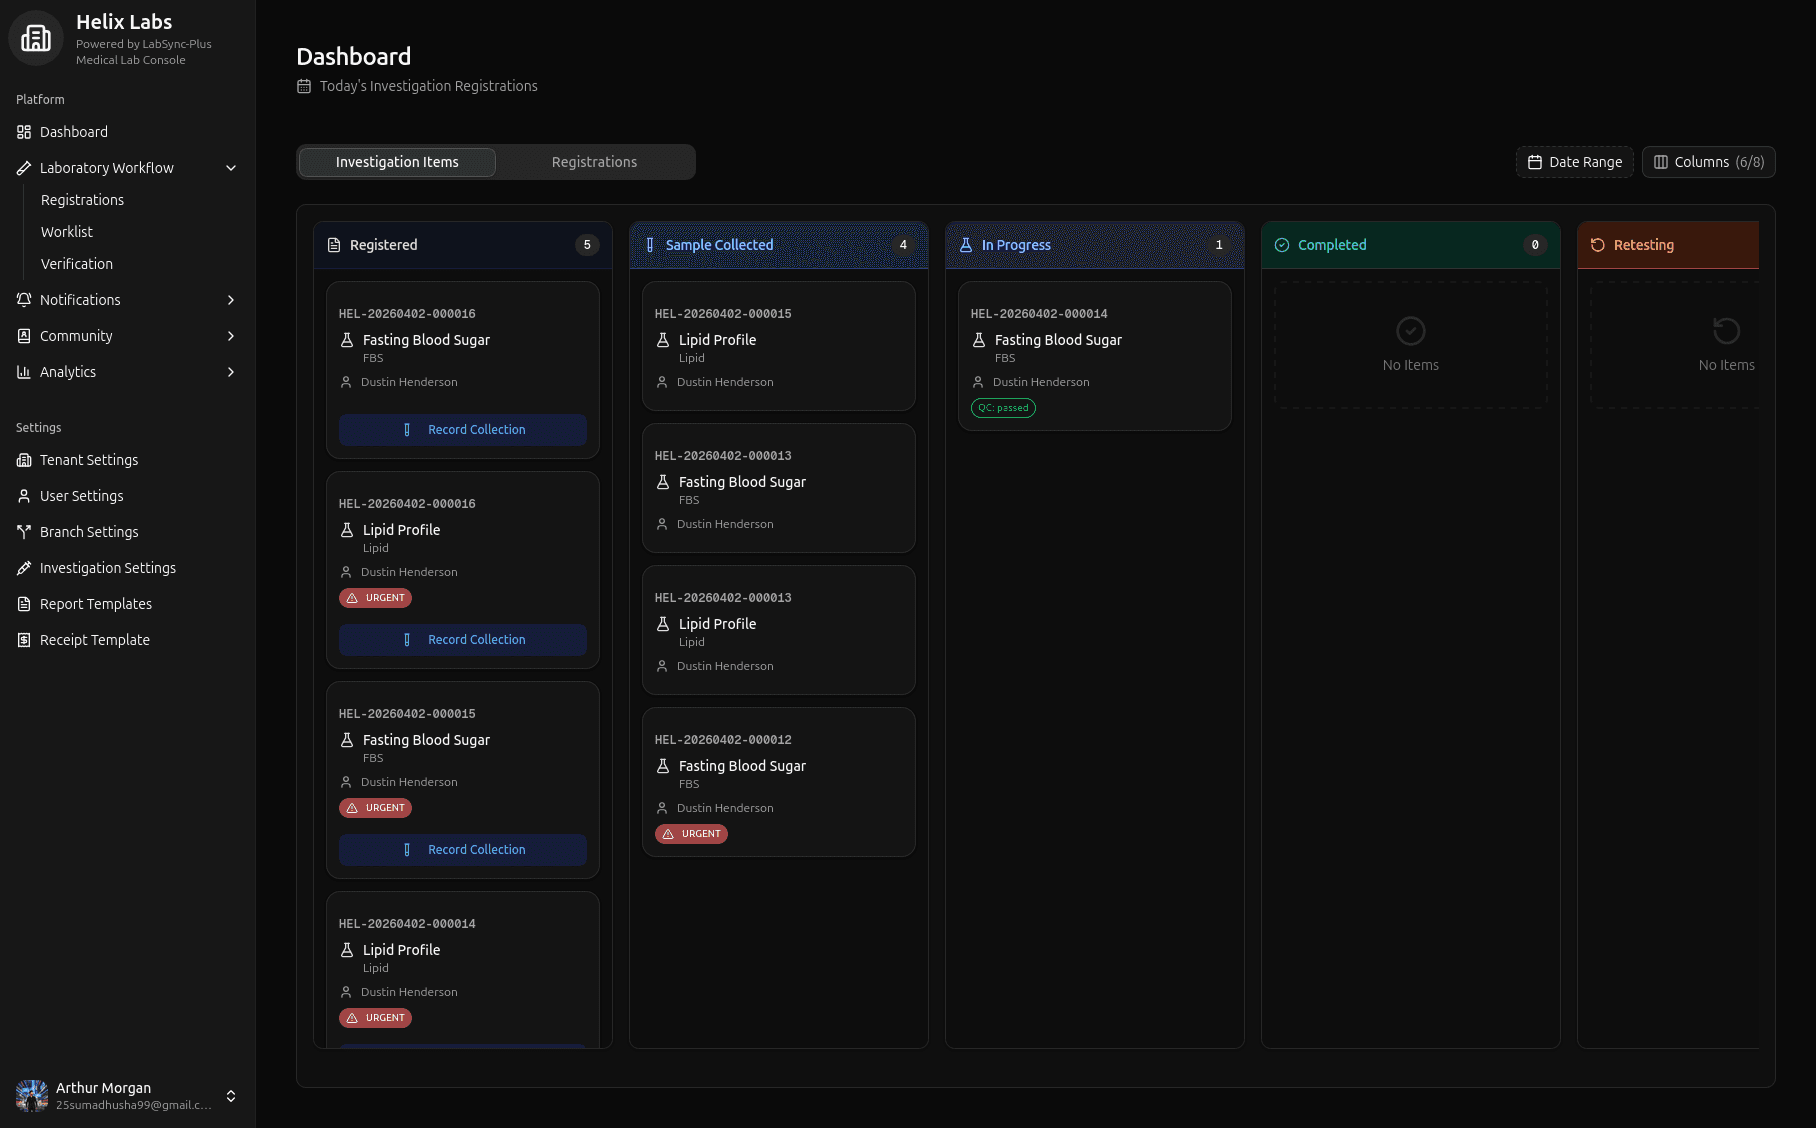The height and width of the screenshot is (1128, 1816).
Task: Click the Completed count badge 0
Action: coord(1535,245)
